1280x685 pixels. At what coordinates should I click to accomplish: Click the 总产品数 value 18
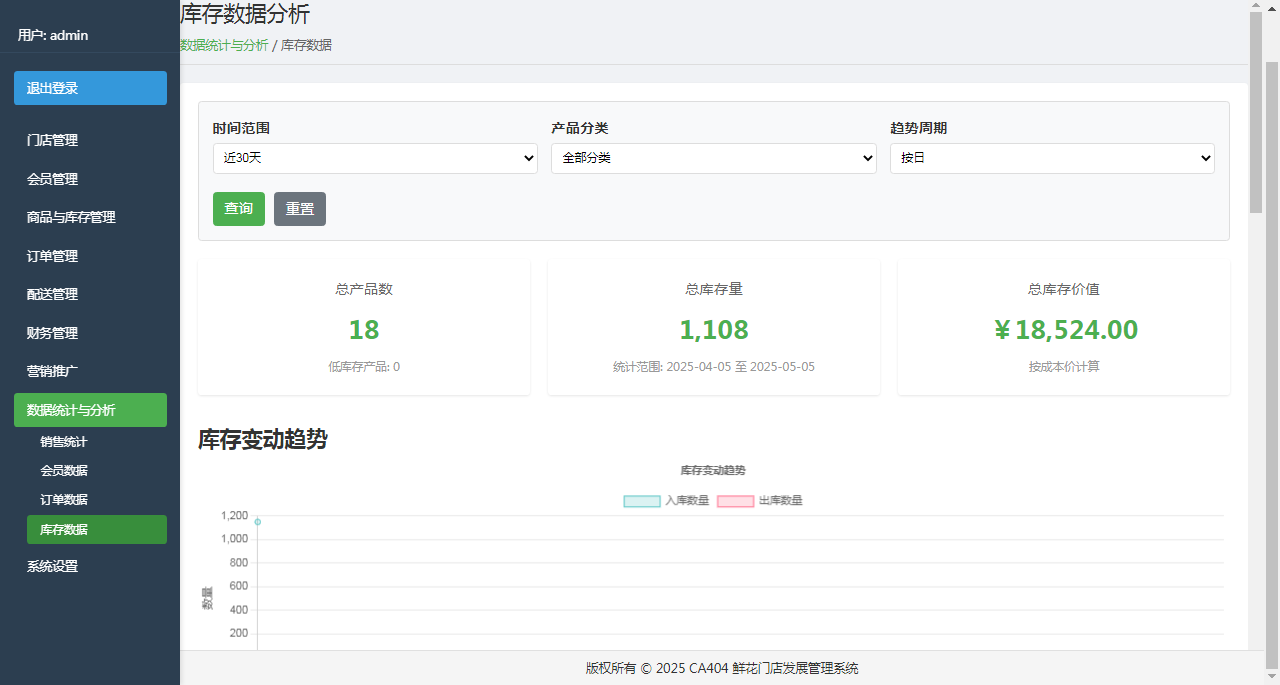pyautogui.click(x=364, y=330)
